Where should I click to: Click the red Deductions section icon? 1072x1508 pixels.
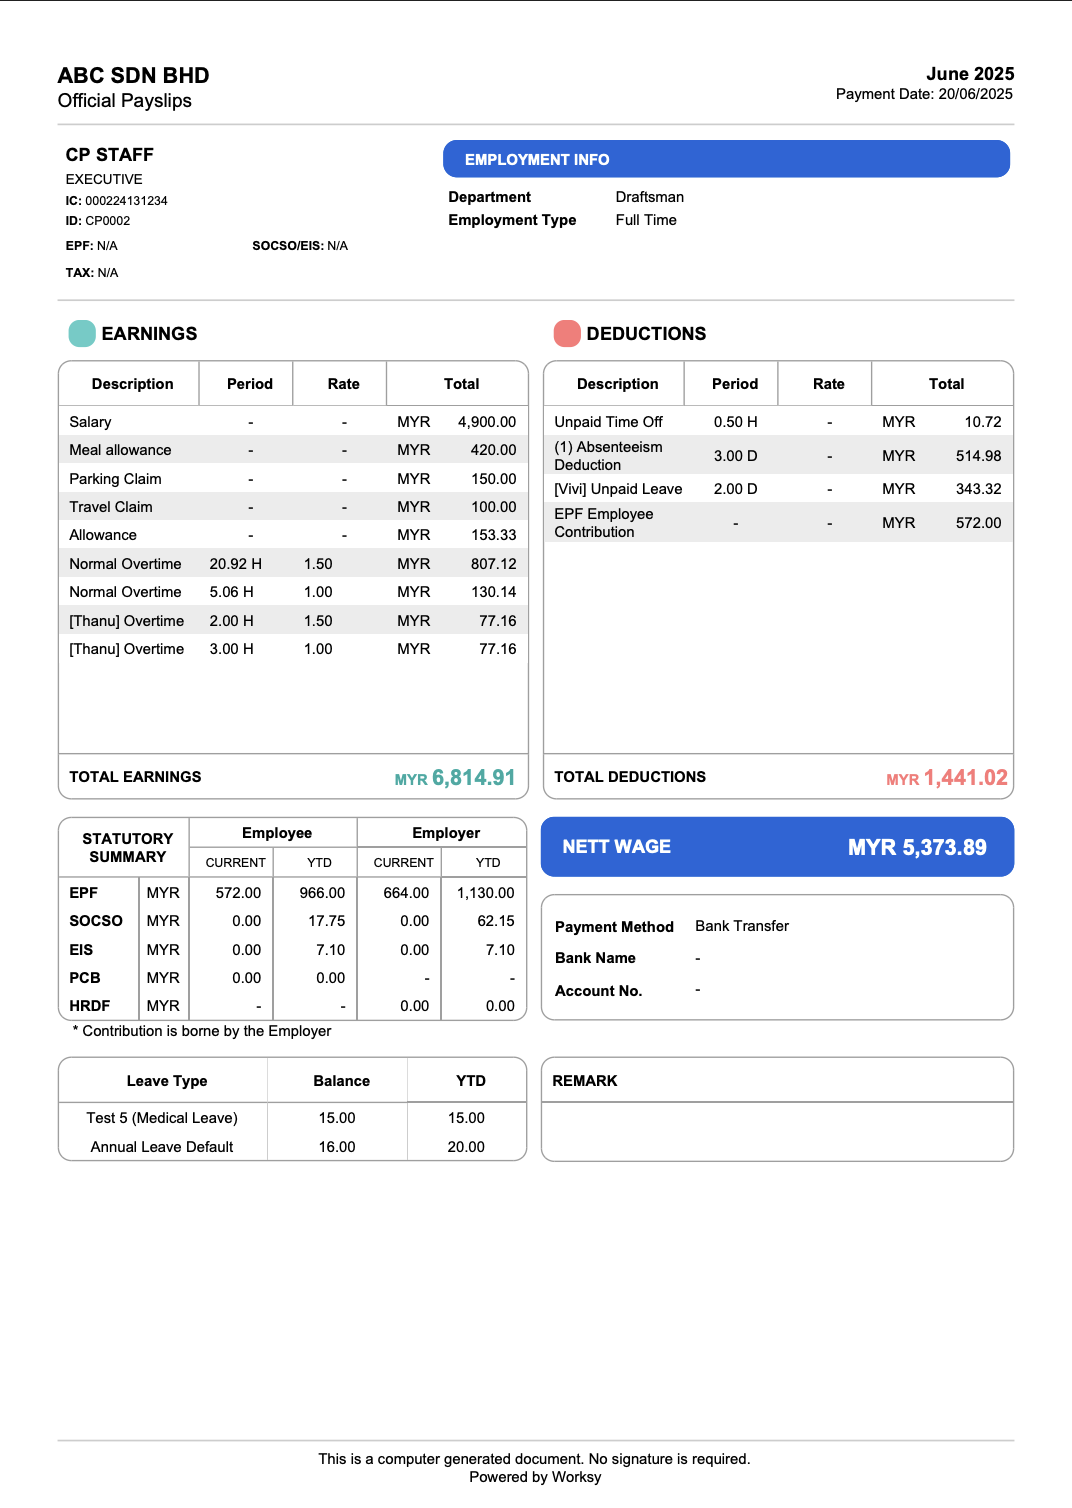click(567, 333)
